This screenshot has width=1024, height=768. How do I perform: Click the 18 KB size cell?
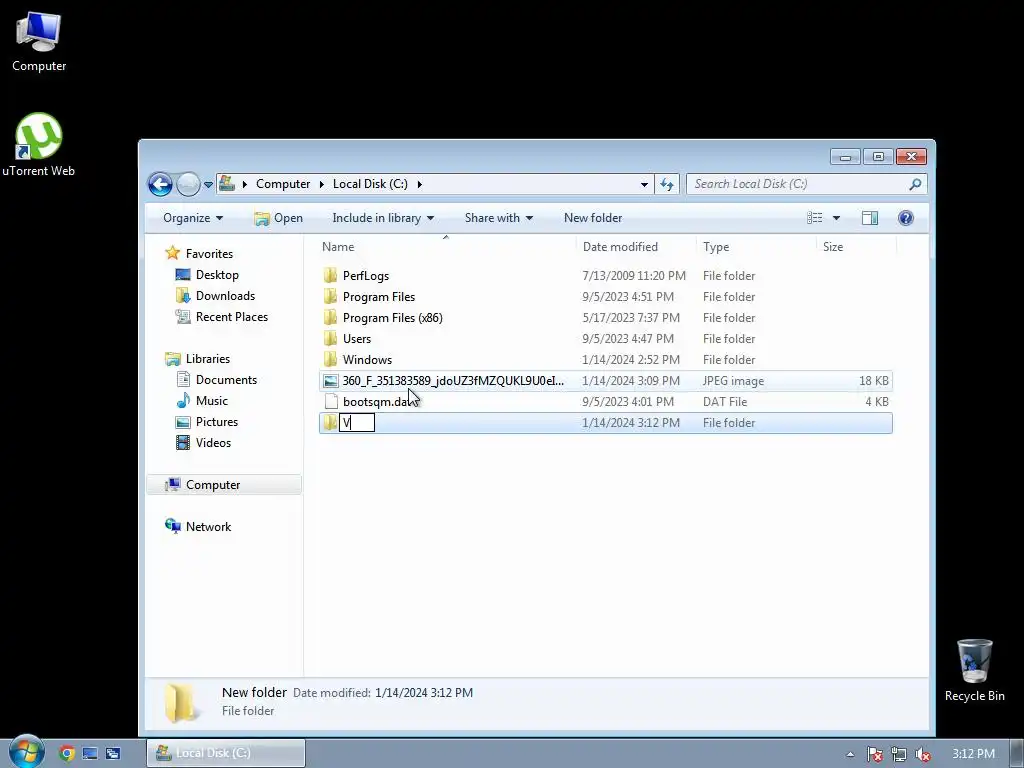tap(874, 381)
